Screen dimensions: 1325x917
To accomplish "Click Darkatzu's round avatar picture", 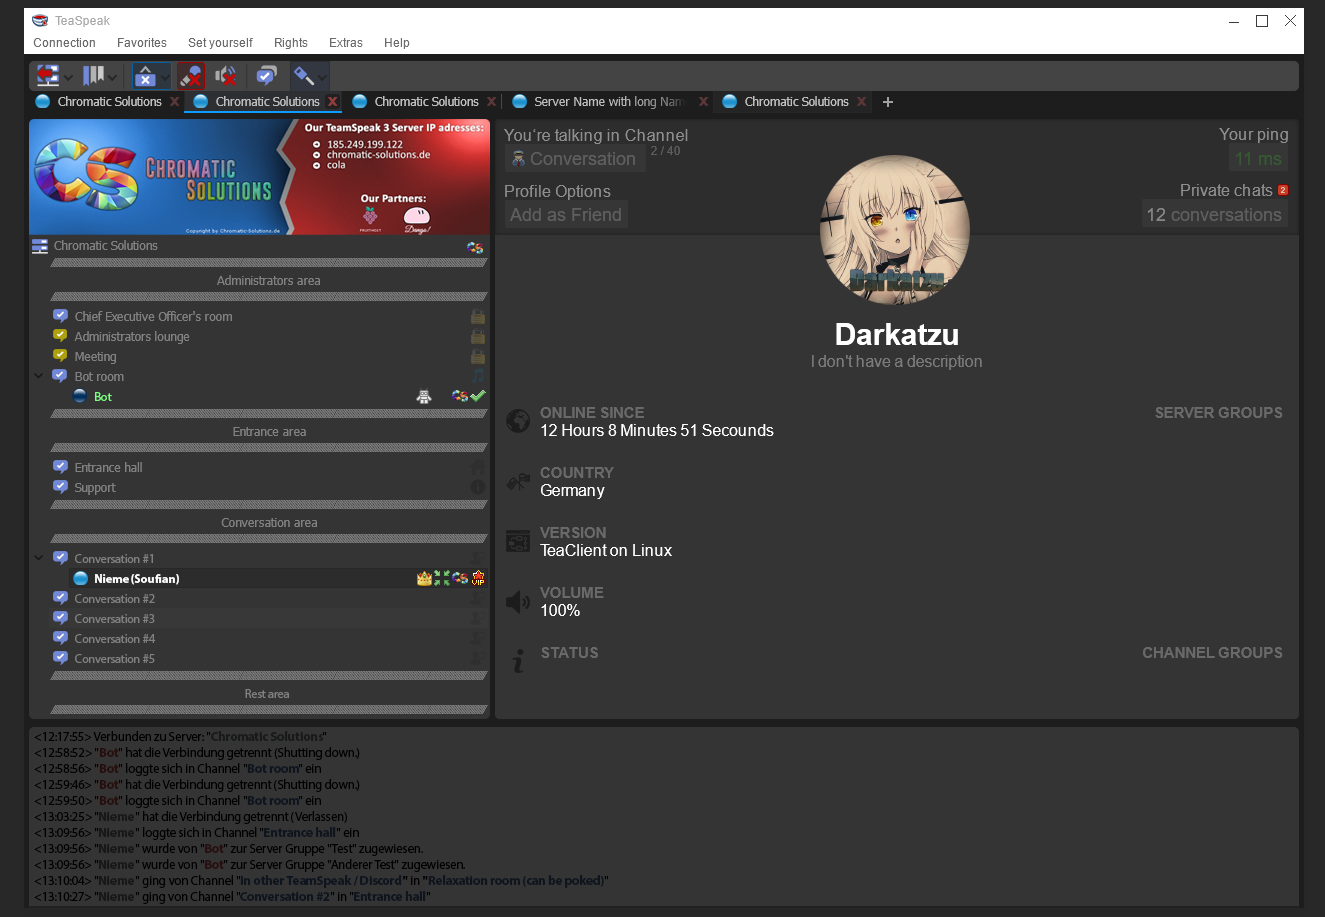I will pyautogui.click(x=895, y=230).
